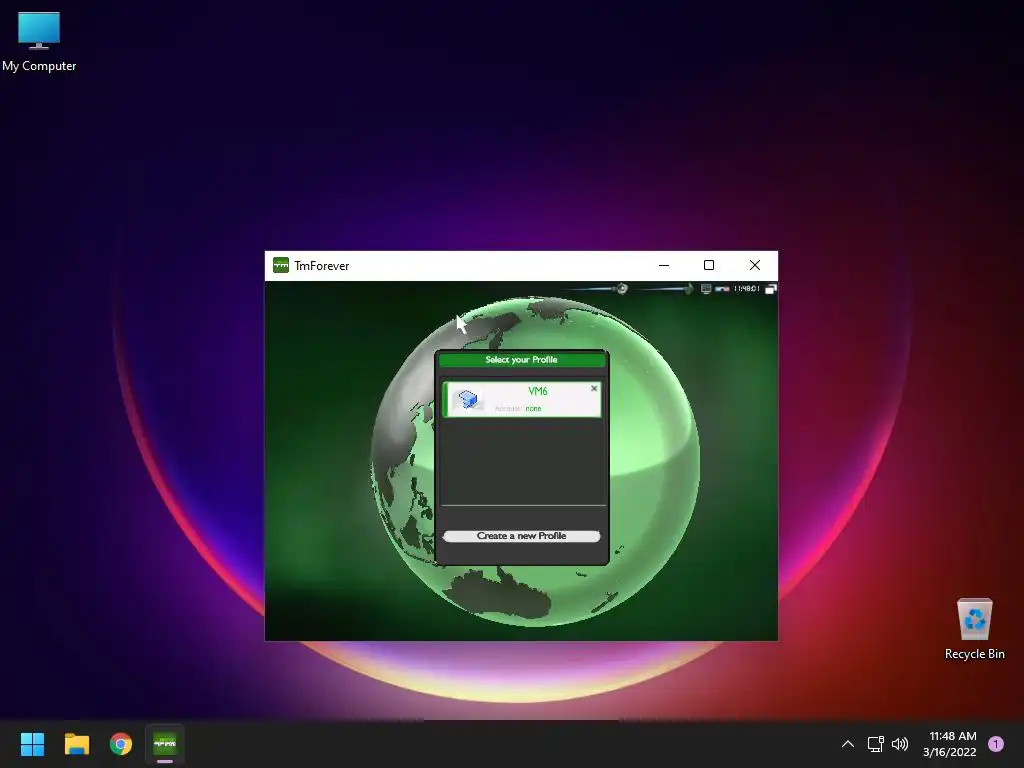Delete VM6 profile with its X

pyautogui.click(x=594, y=388)
